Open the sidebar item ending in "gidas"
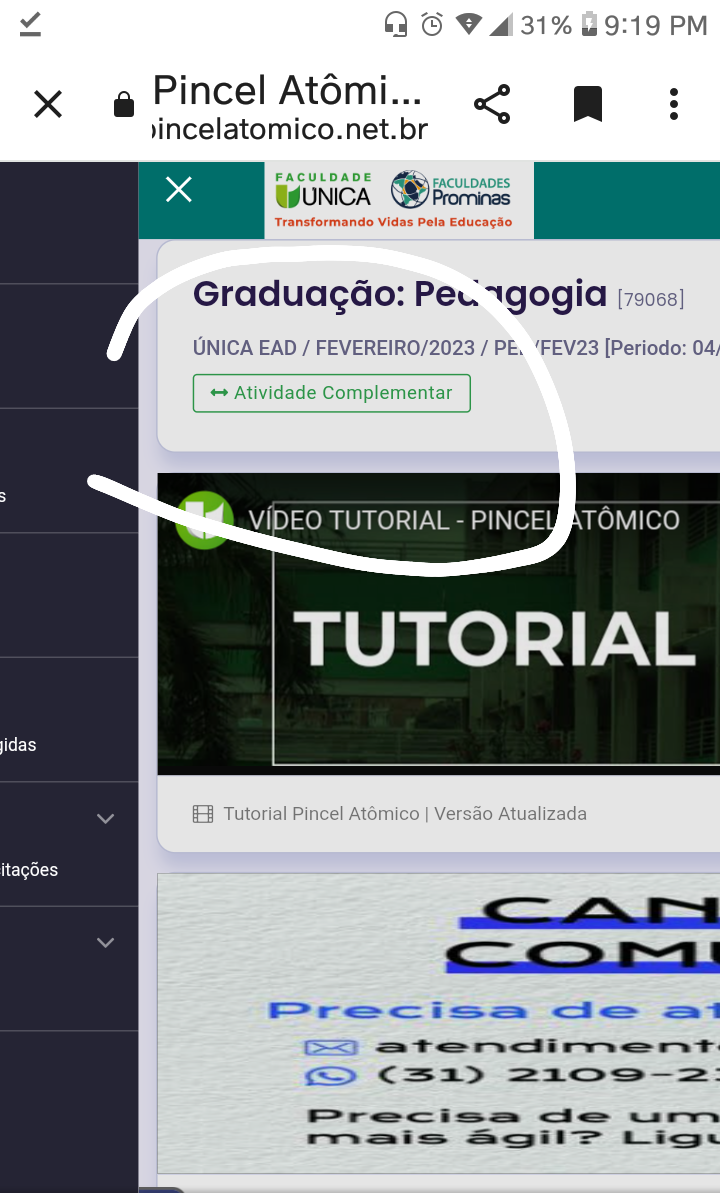Image resolution: width=720 pixels, height=1193 pixels. (20, 745)
